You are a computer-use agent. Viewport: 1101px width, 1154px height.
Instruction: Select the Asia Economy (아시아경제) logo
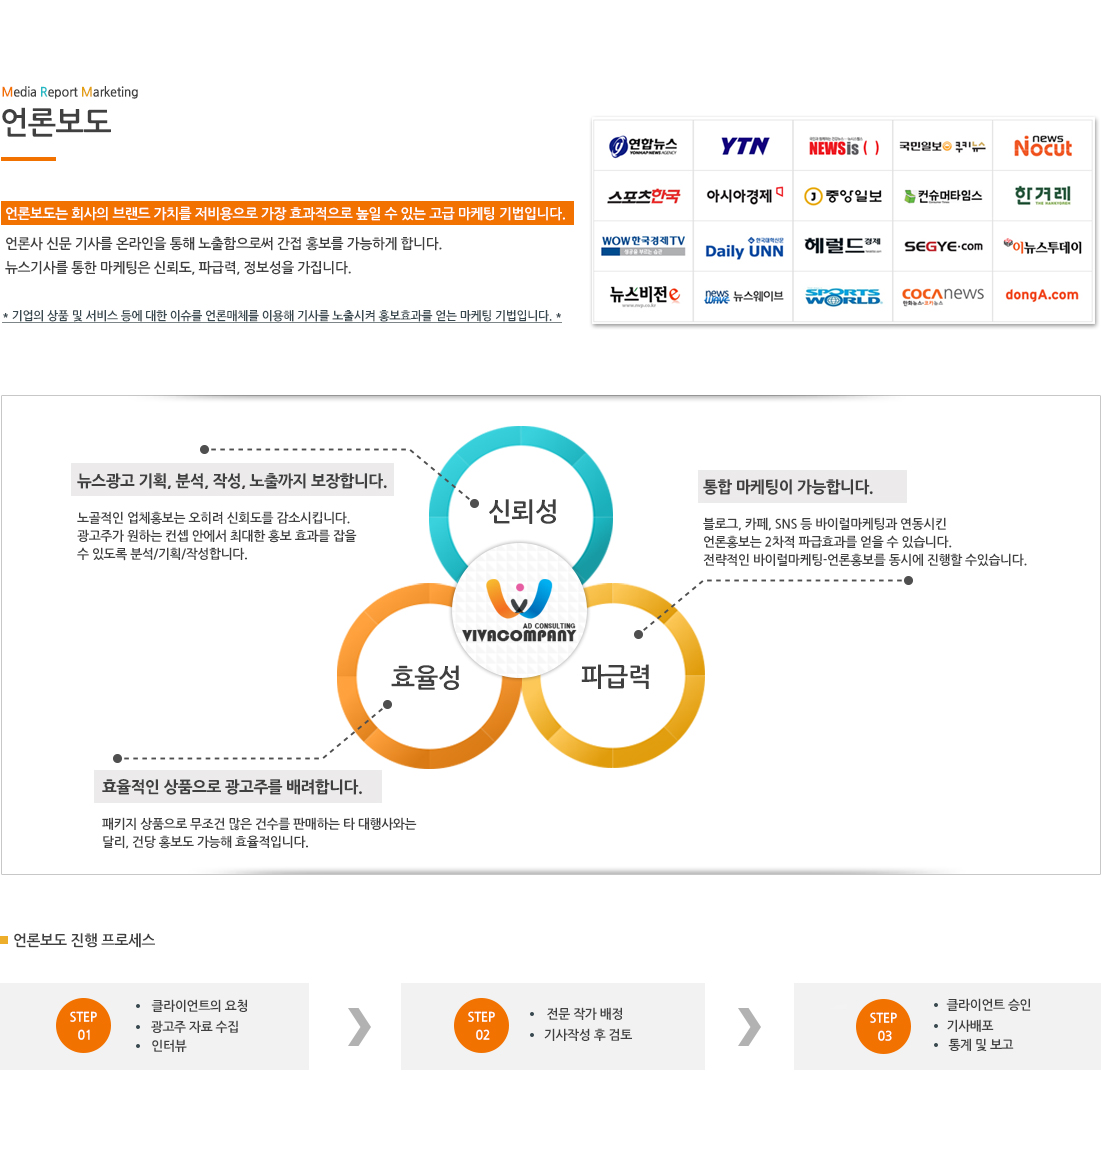click(x=744, y=195)
